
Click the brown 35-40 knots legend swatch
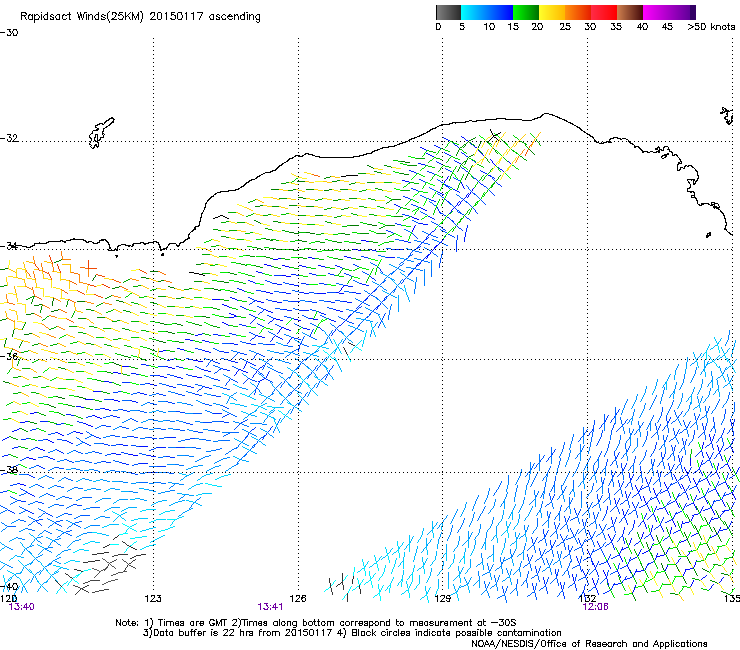630,12
